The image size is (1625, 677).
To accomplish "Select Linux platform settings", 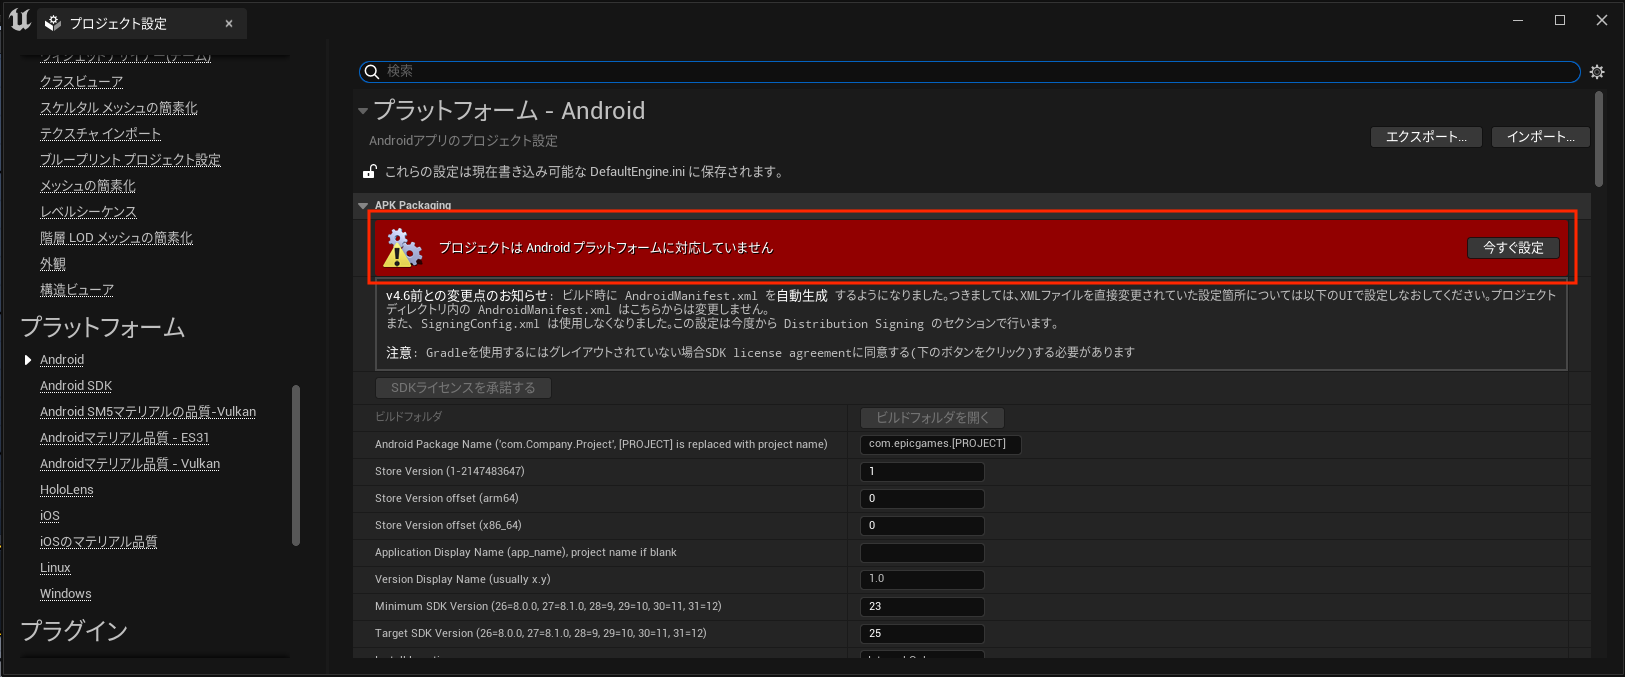I will coord(55,568).
